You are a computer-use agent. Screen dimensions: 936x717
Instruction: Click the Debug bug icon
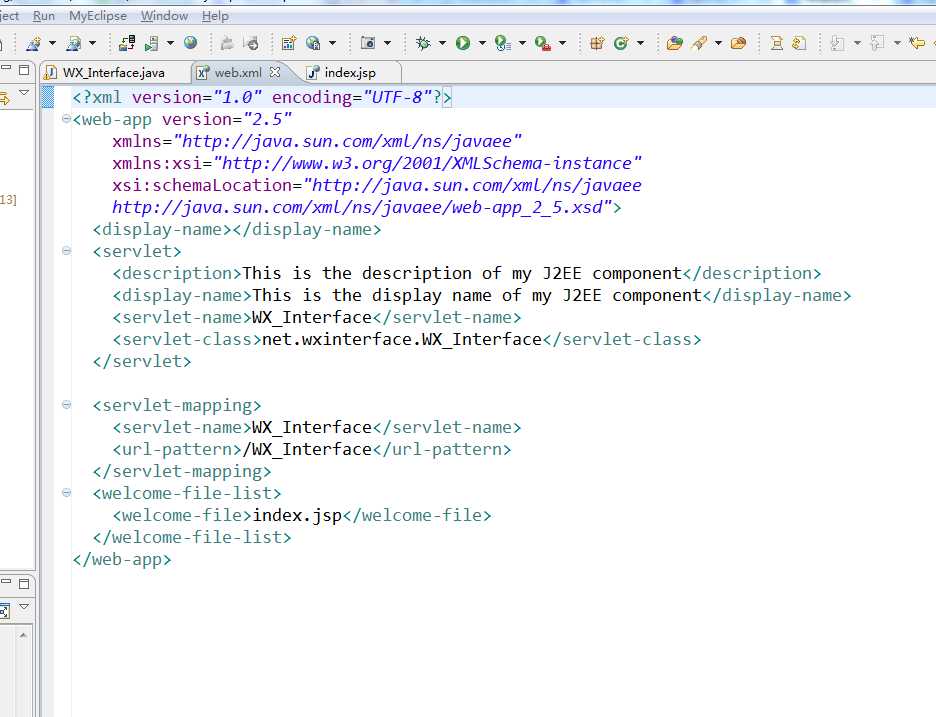(x=423, y=43)
